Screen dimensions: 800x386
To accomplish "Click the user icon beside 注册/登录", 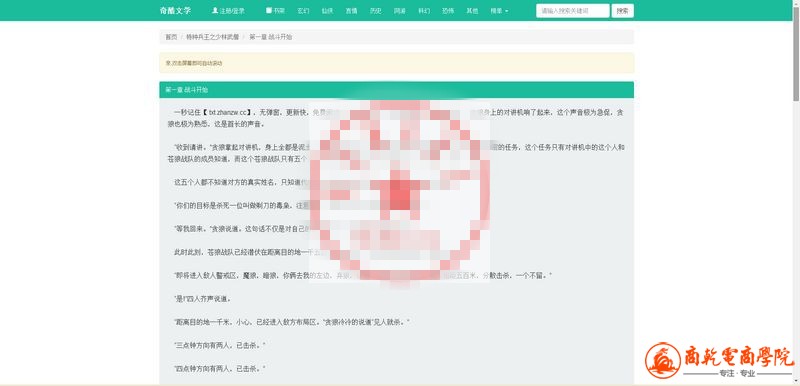I will click(215, 10).
